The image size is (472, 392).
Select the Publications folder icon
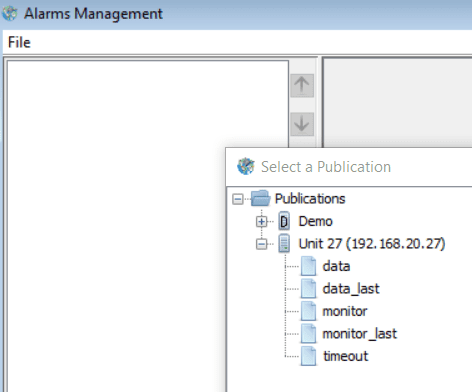261,199
